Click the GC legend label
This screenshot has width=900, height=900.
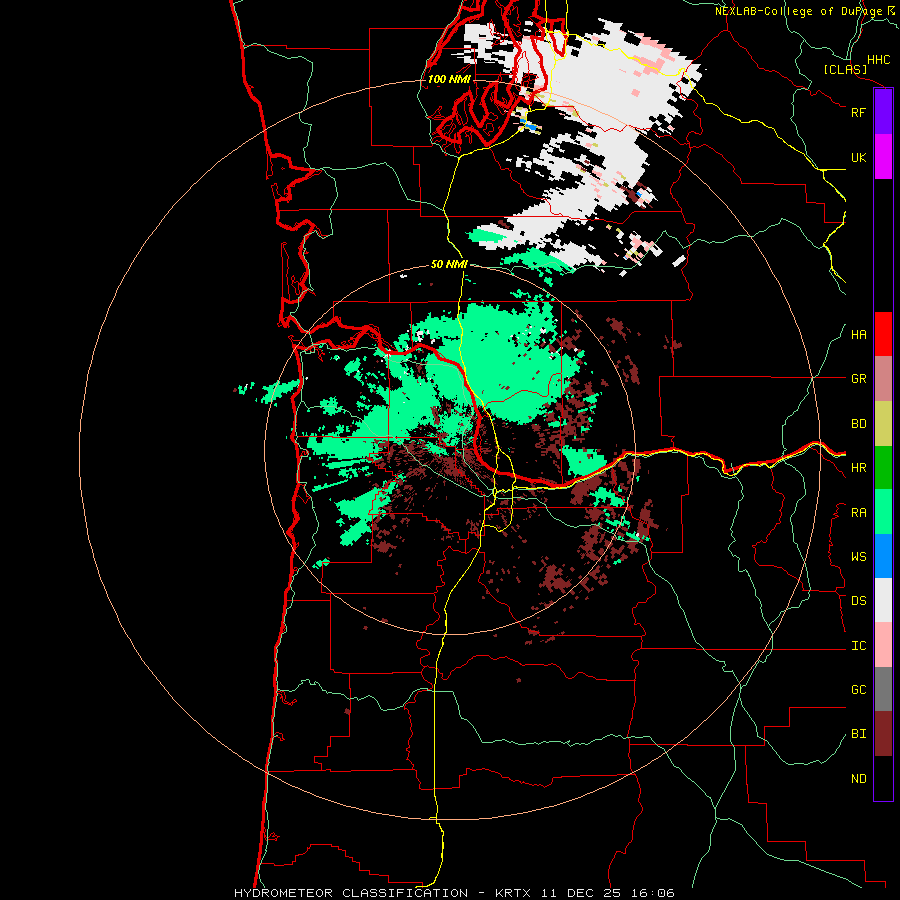click(858, 690)
